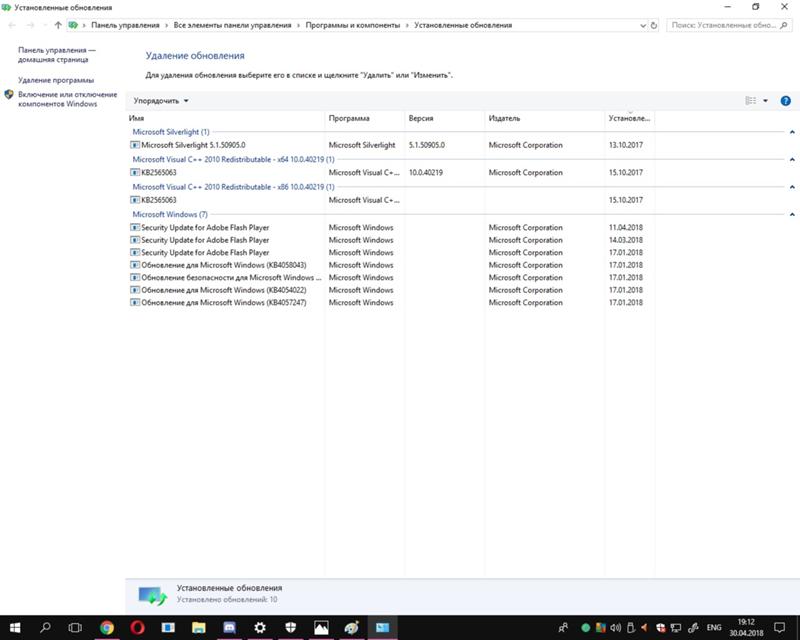Screen dimensions: 800x640
Task: Click the Microsoft Silverlight (1) group heading
Action: point(171,132)
